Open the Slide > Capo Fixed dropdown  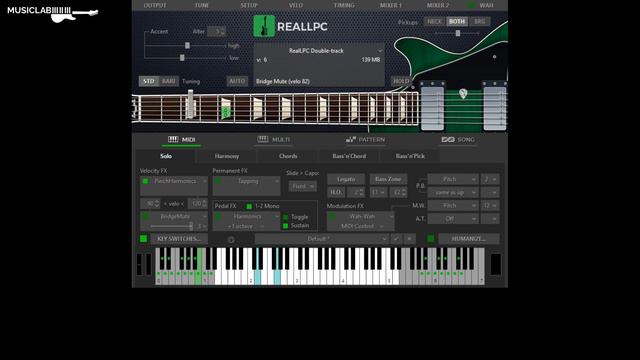[x=302, y=186]
